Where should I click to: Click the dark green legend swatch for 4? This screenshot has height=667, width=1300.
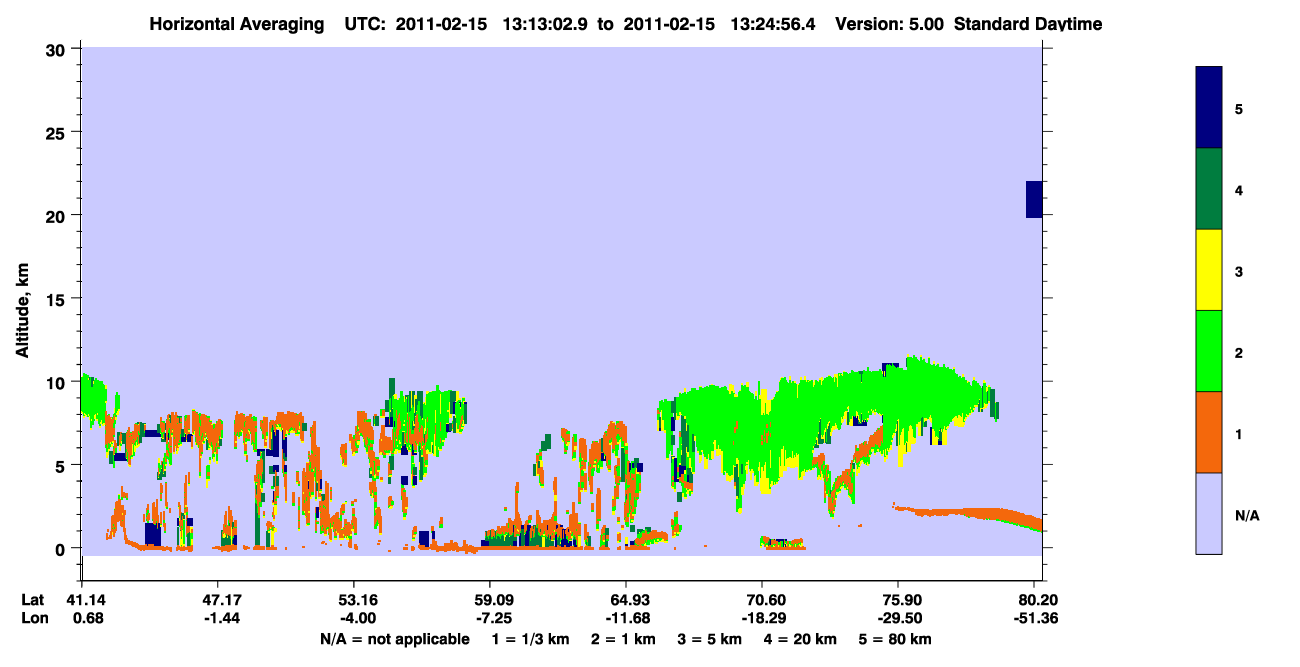pos(1209,189)
